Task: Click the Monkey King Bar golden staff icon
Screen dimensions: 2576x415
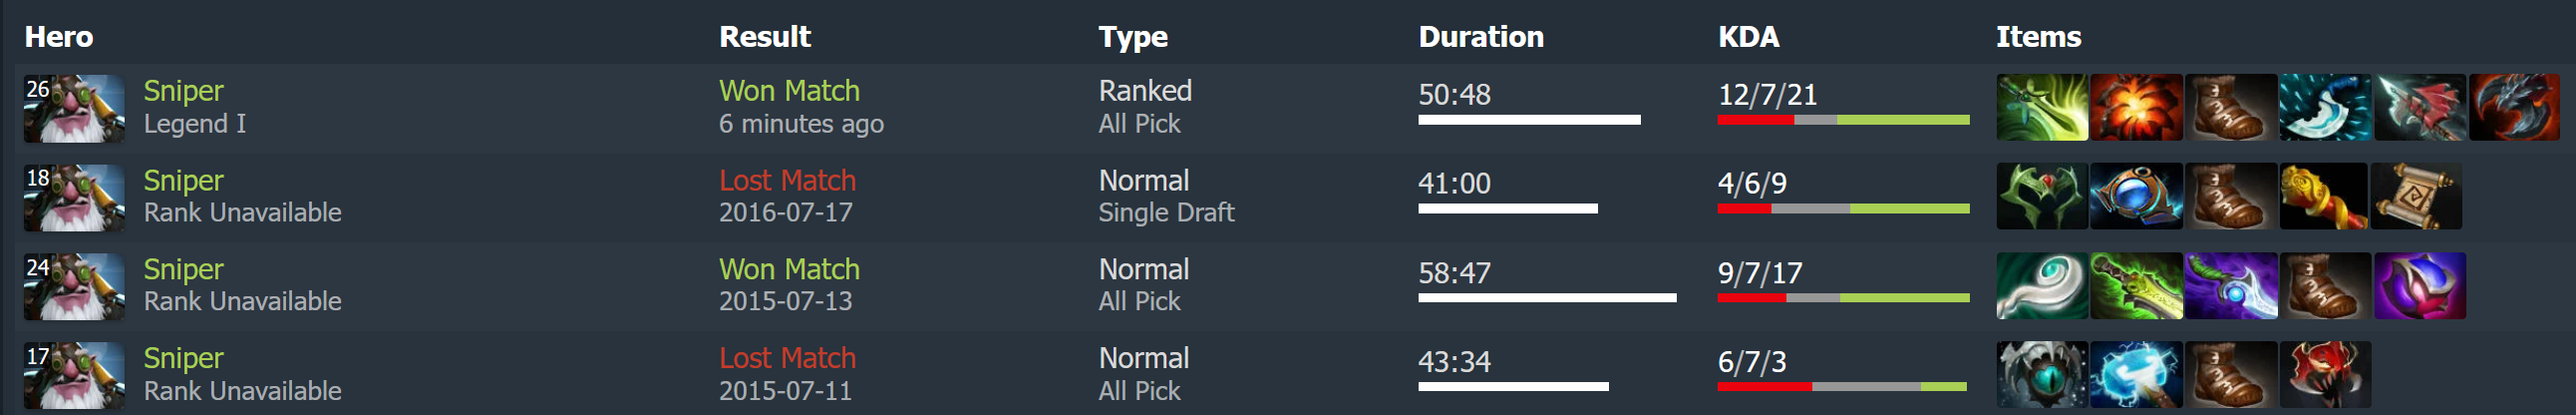Action: [2324, 196]
